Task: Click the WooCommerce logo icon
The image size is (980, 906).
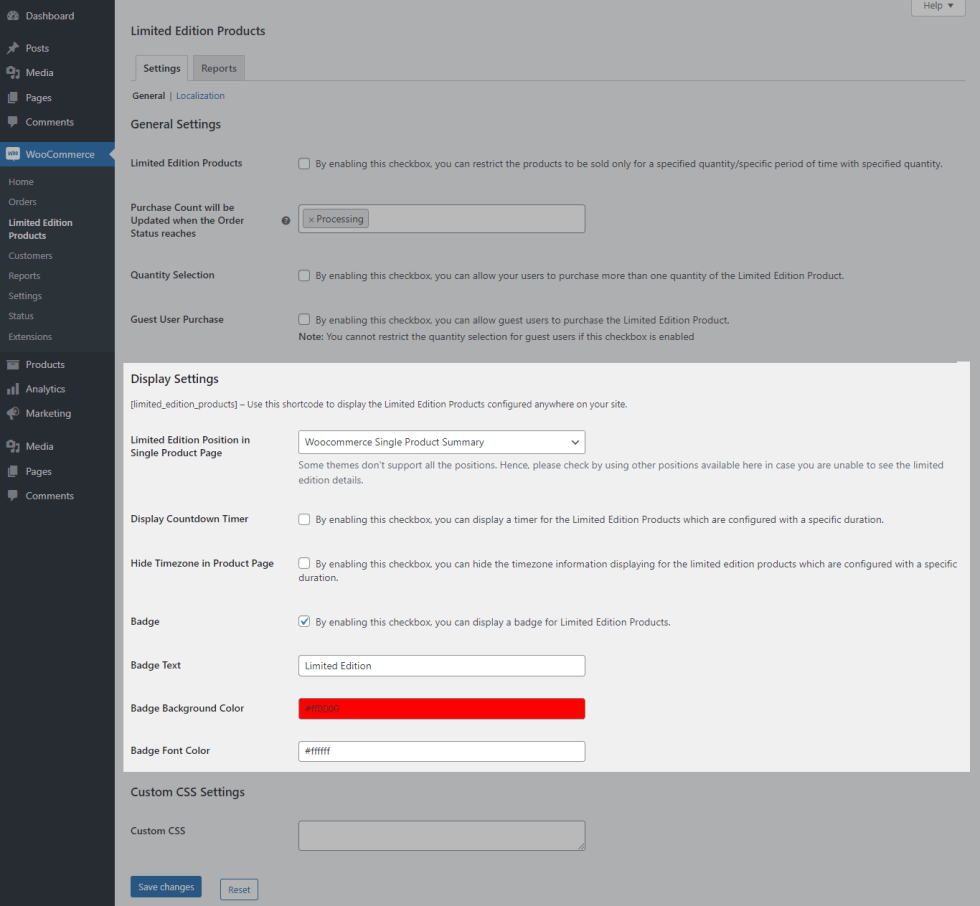Action: click(12, 154)
